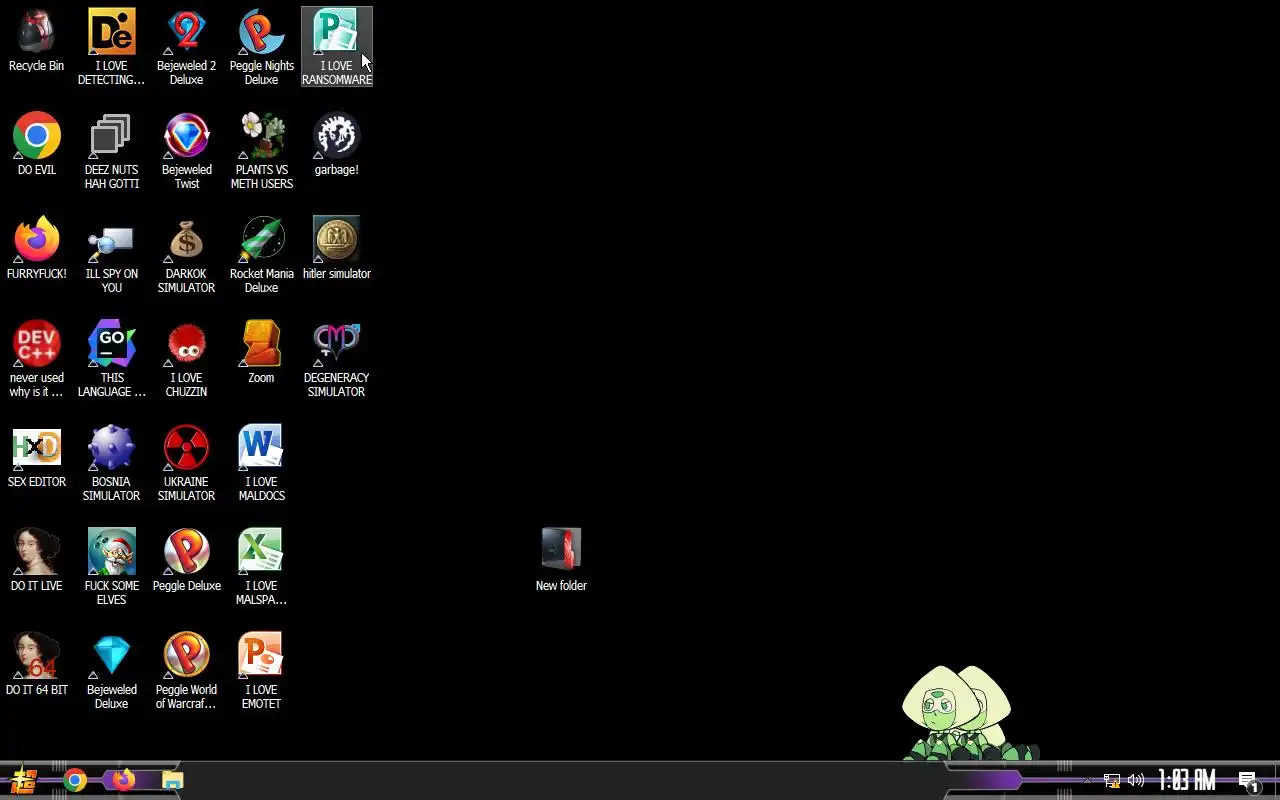Select the FURRYFUCK! Firefox desktop shortcut
Viewport: 1280px width, 800px height.
click(36, 249)
